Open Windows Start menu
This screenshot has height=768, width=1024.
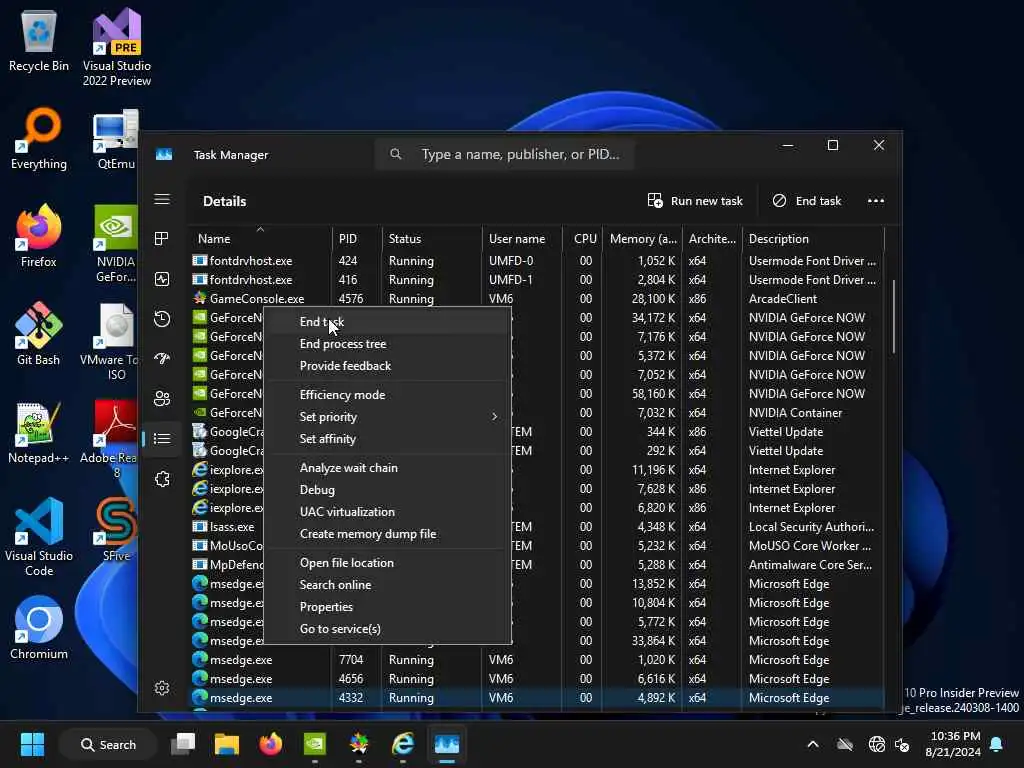[x=32, y=744]
